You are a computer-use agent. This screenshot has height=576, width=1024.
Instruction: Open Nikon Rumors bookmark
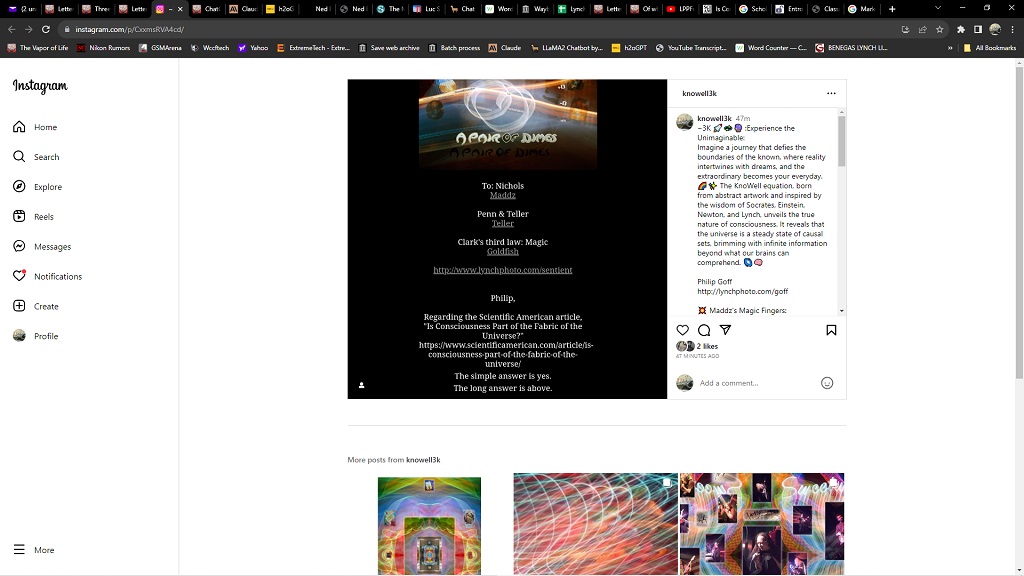[x=103, y=48]
